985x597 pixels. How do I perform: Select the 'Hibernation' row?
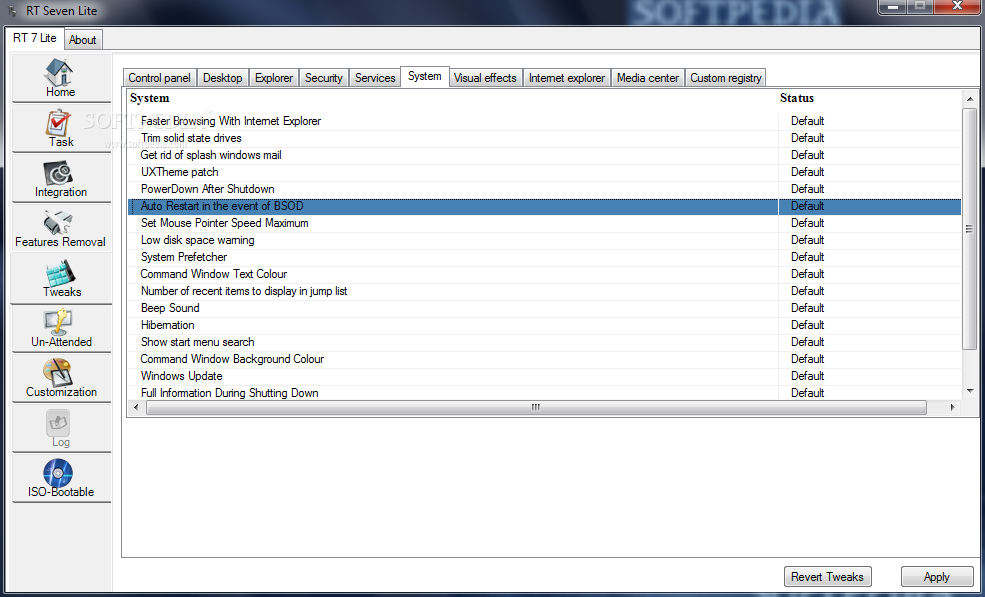pos(545,325)
